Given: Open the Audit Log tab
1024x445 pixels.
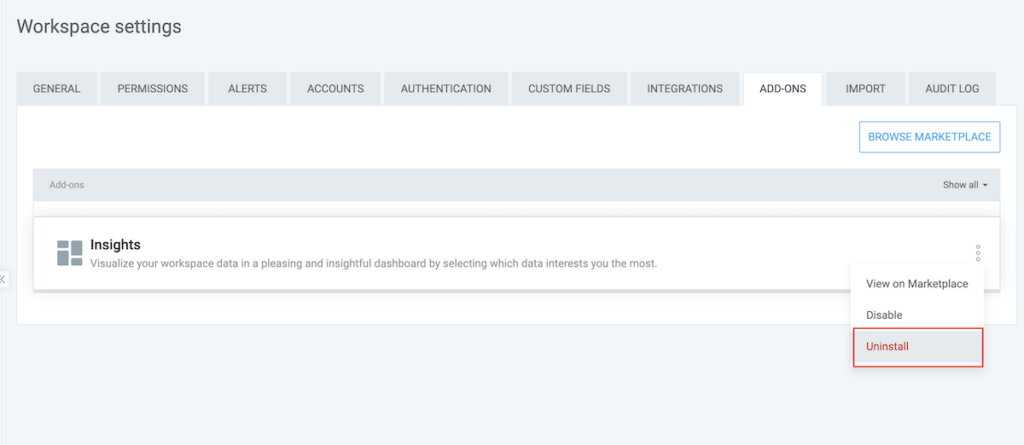Looking at the screenshot, I should [x=952, y=89].
